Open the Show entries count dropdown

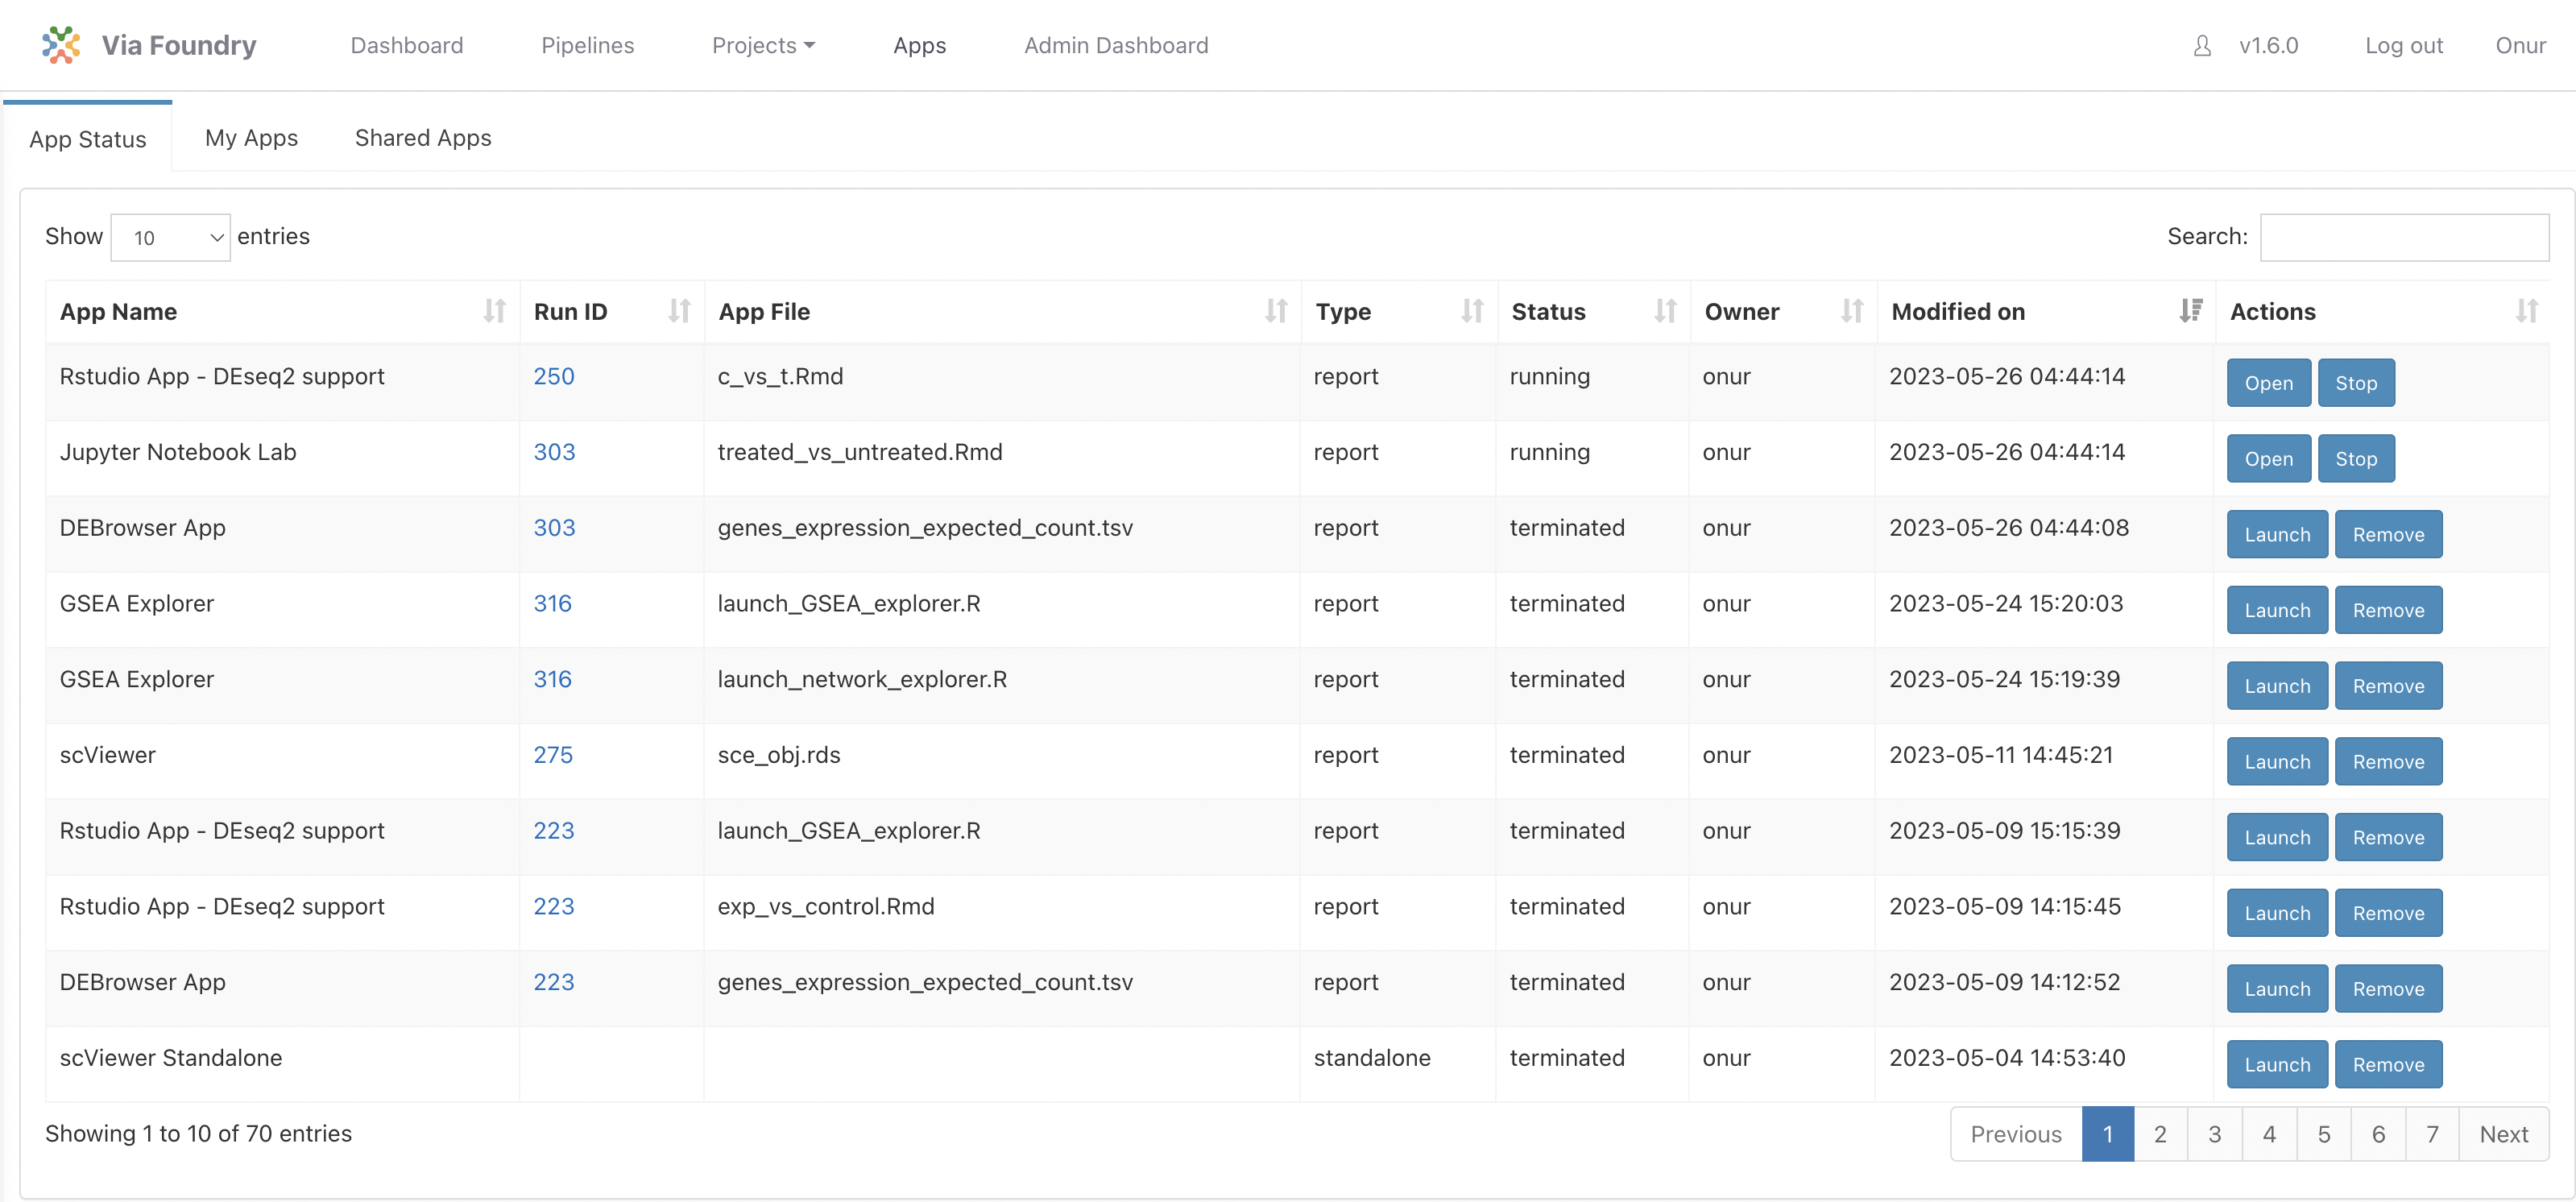[170, 238]
